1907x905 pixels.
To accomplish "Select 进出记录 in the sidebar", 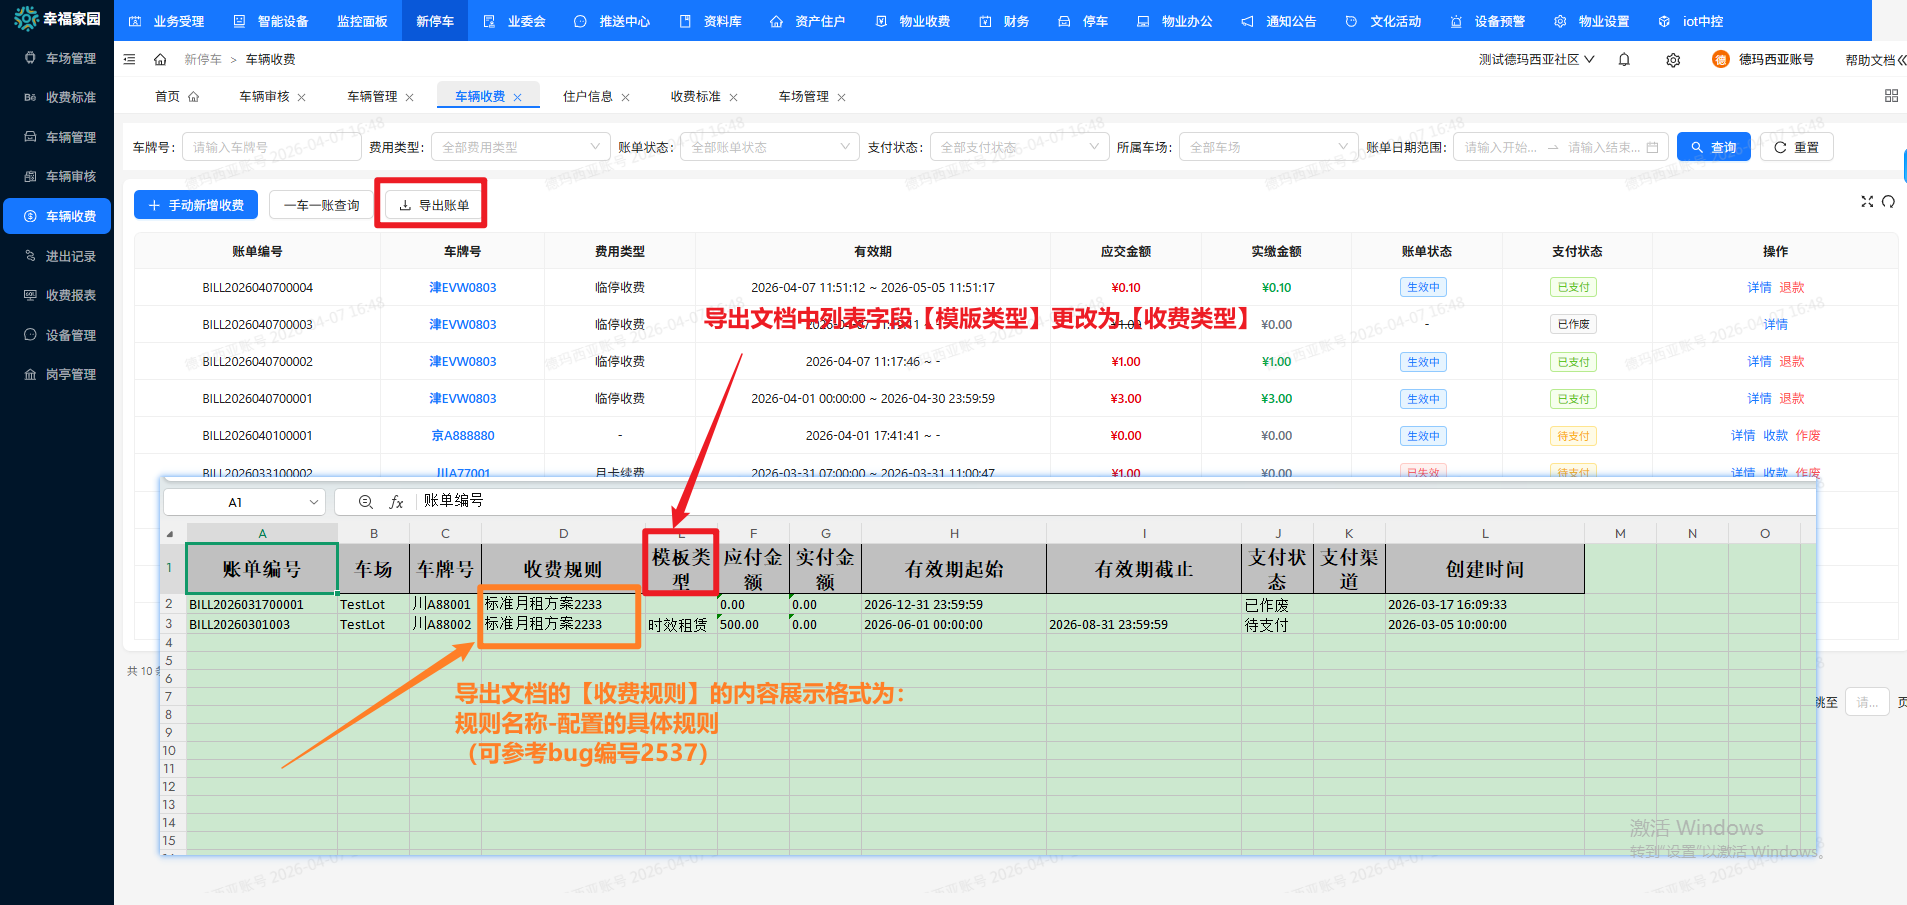I will point(70,257).
